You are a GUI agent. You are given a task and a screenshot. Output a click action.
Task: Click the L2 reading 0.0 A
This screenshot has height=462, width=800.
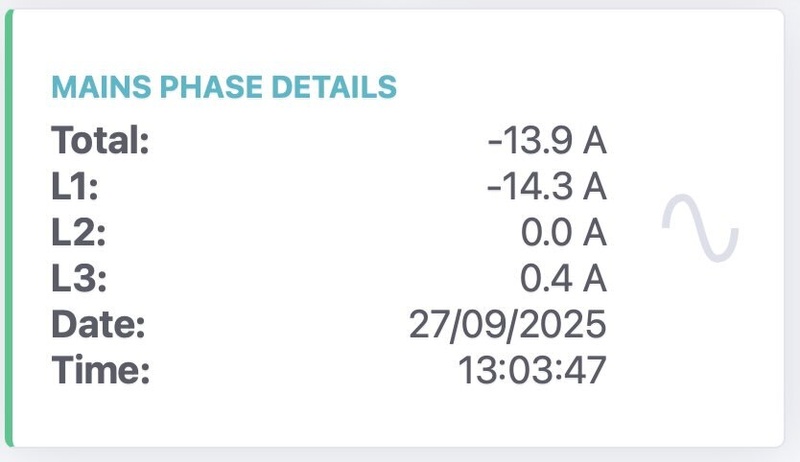(563, 233)
